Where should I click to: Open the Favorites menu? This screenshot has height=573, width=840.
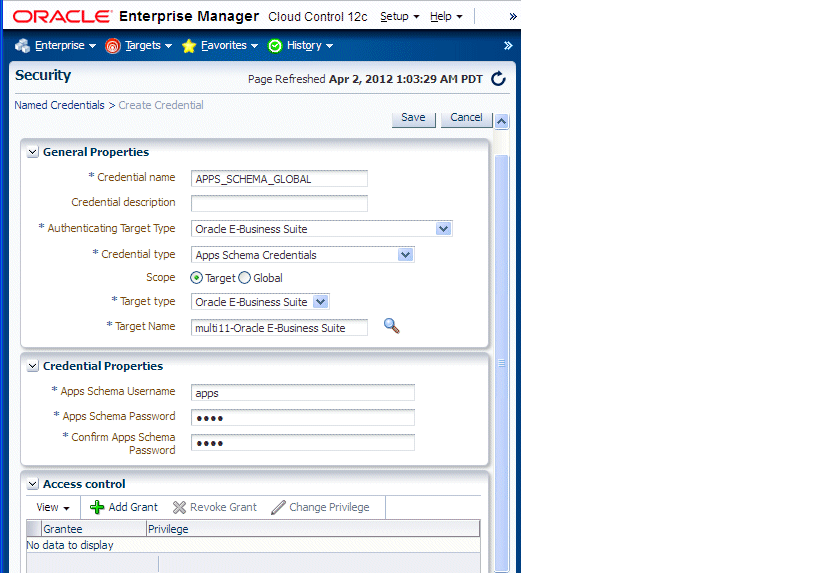tap(229, 46)
